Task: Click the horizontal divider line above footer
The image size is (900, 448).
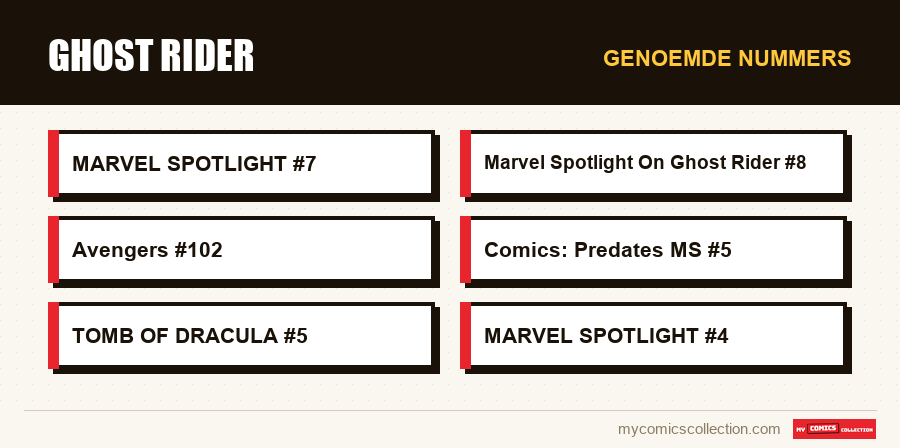Action: [450, 411]
